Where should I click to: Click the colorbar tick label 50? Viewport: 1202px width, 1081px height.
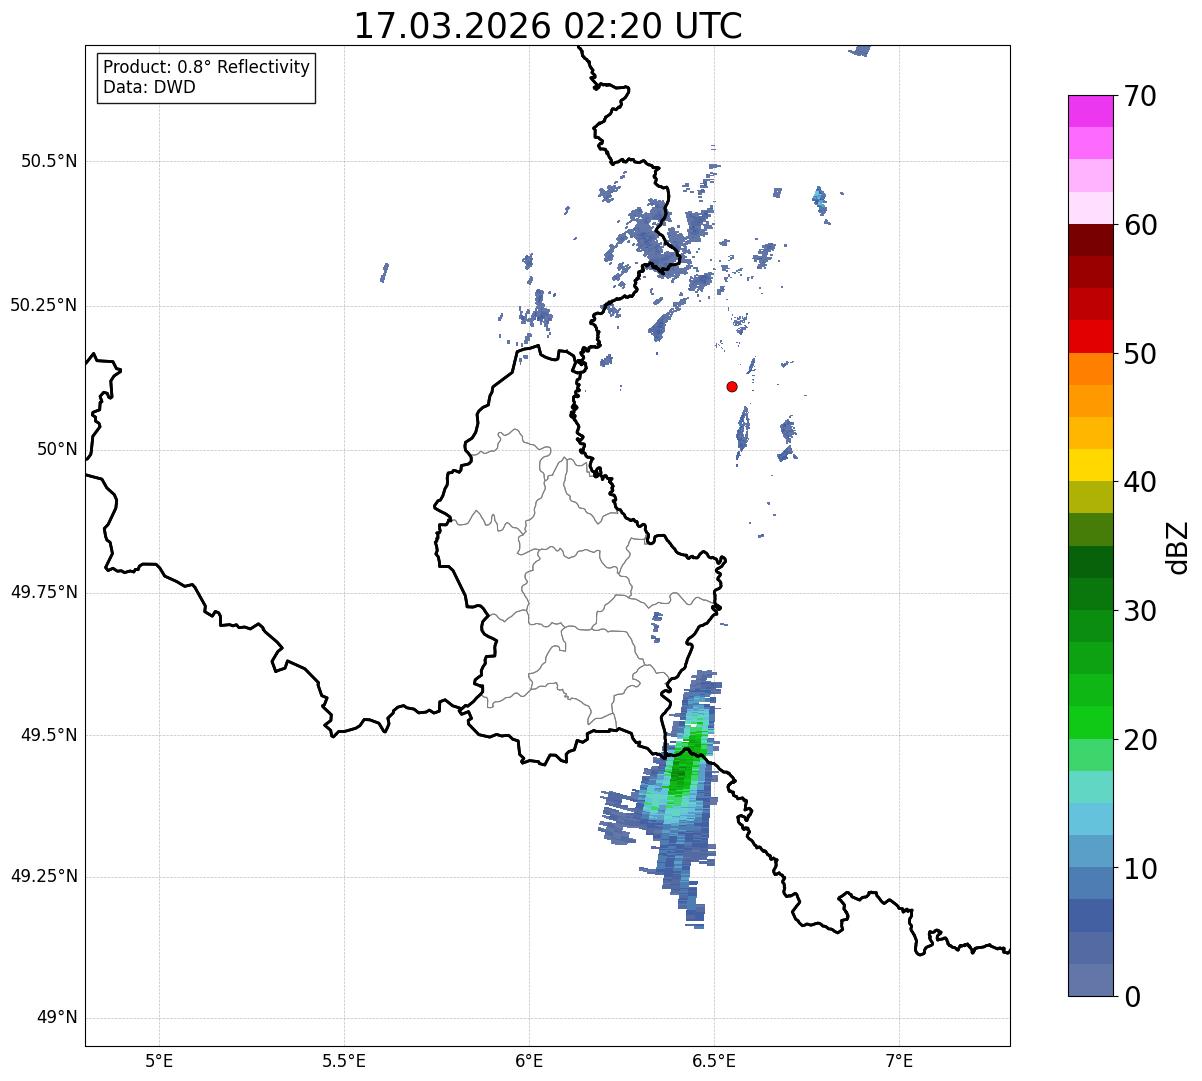[1141, 354]
